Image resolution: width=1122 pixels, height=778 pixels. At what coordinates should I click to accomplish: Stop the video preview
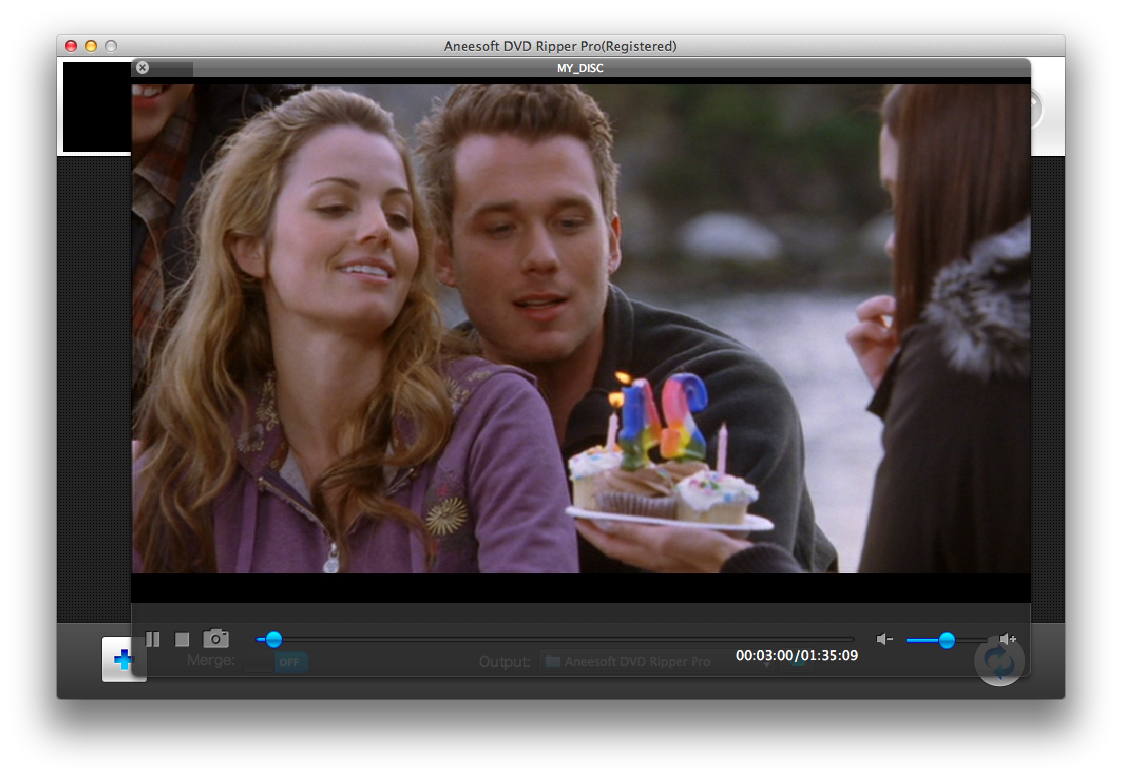point(182,639)
